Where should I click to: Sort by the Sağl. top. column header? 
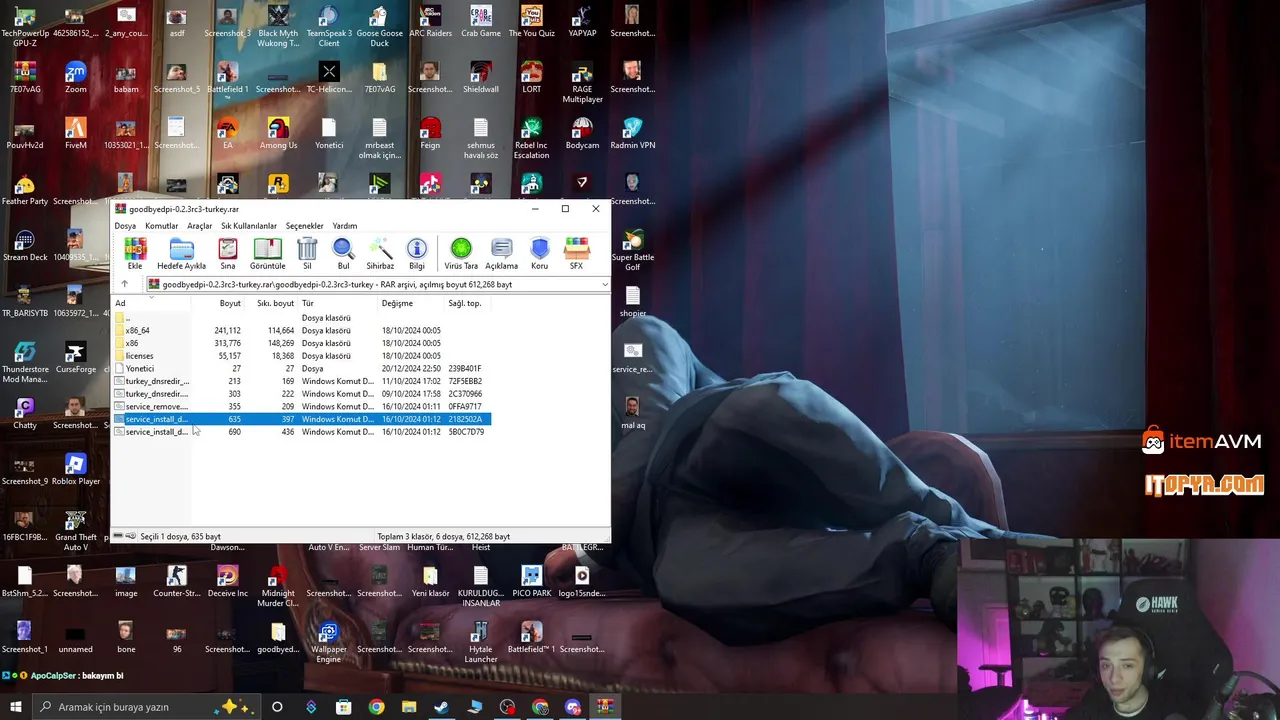(x=467, y=303)
